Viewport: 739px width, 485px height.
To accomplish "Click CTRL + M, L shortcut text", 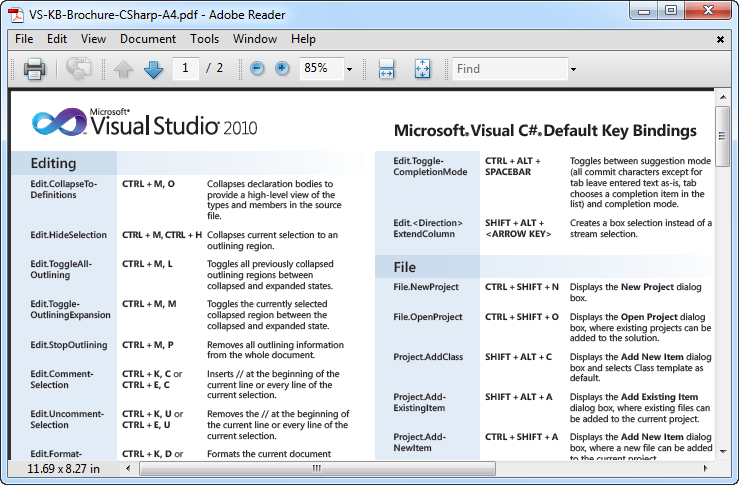I will pyautogui.click(x=147, y=264).
